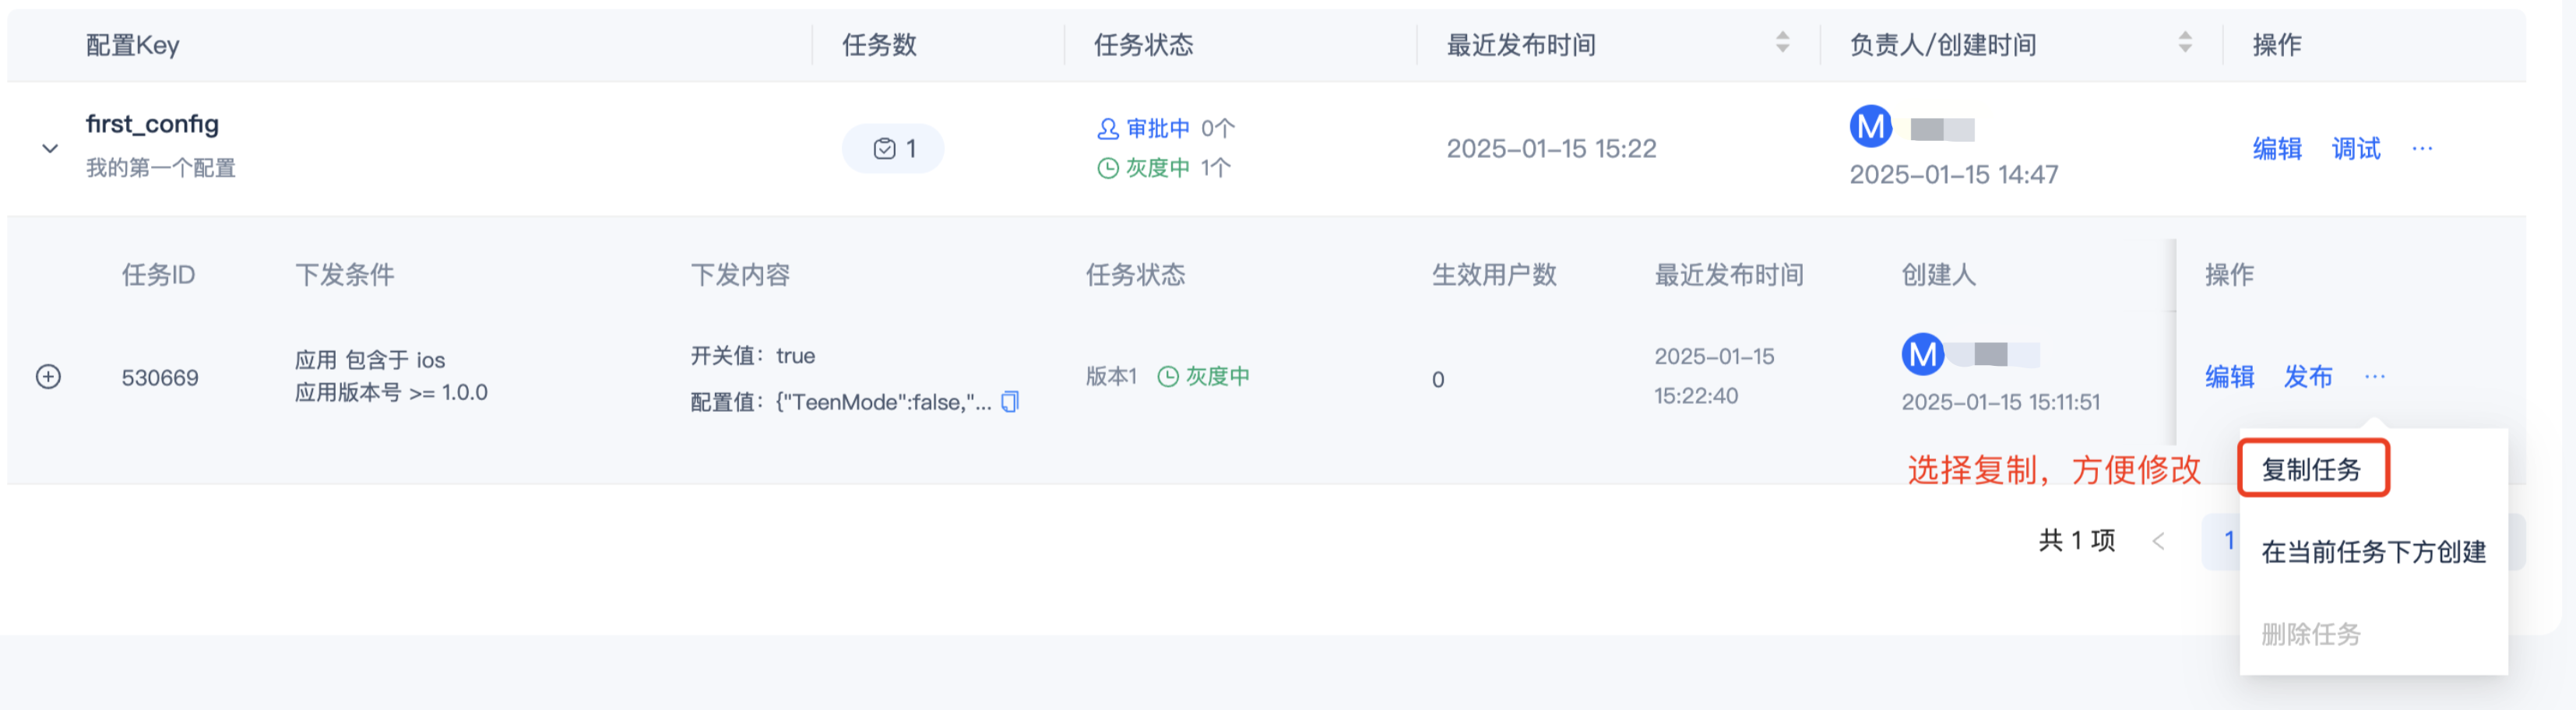Open the more actions menu next to 发布
Image resolution: width=2576 pixels, height=710 pixels.
[2374, 377]
